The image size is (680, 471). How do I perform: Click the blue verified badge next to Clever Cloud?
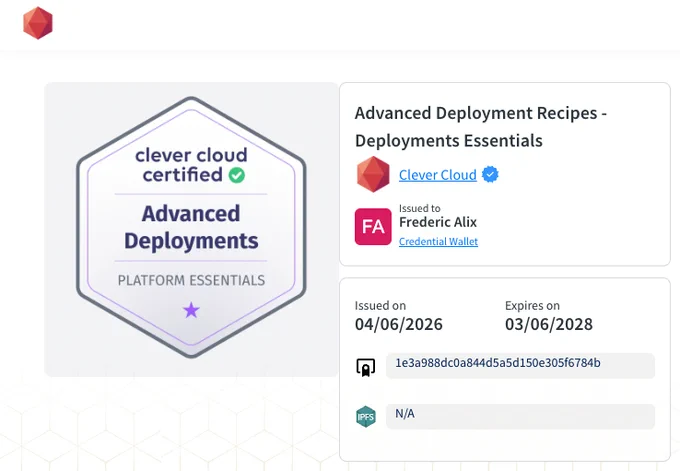[x=490, y=174]
